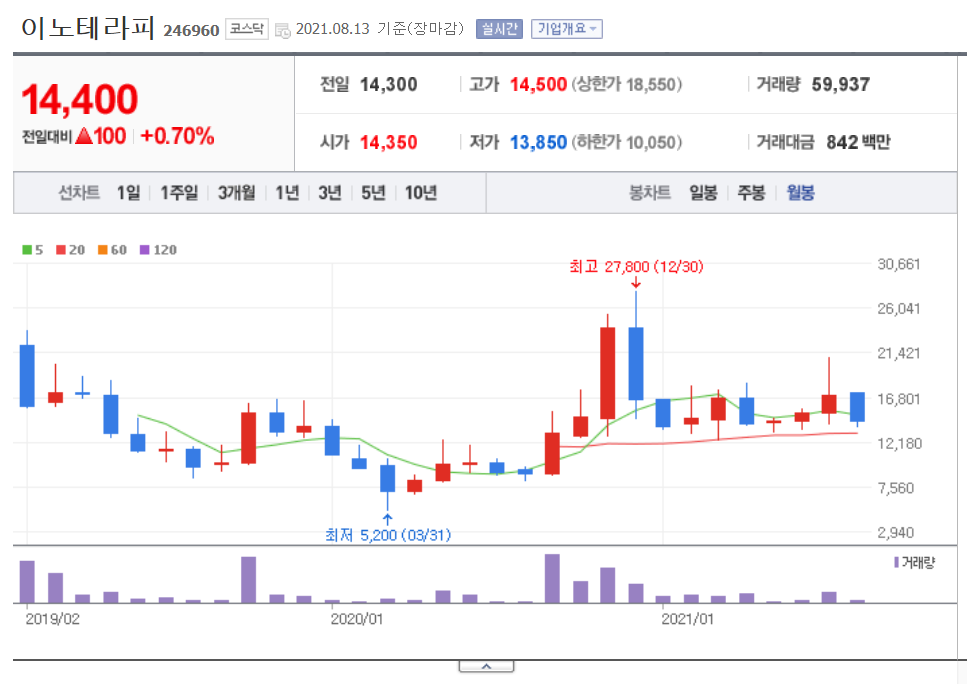
Task: Click the stock code 246960
Action: click(191, 30)
